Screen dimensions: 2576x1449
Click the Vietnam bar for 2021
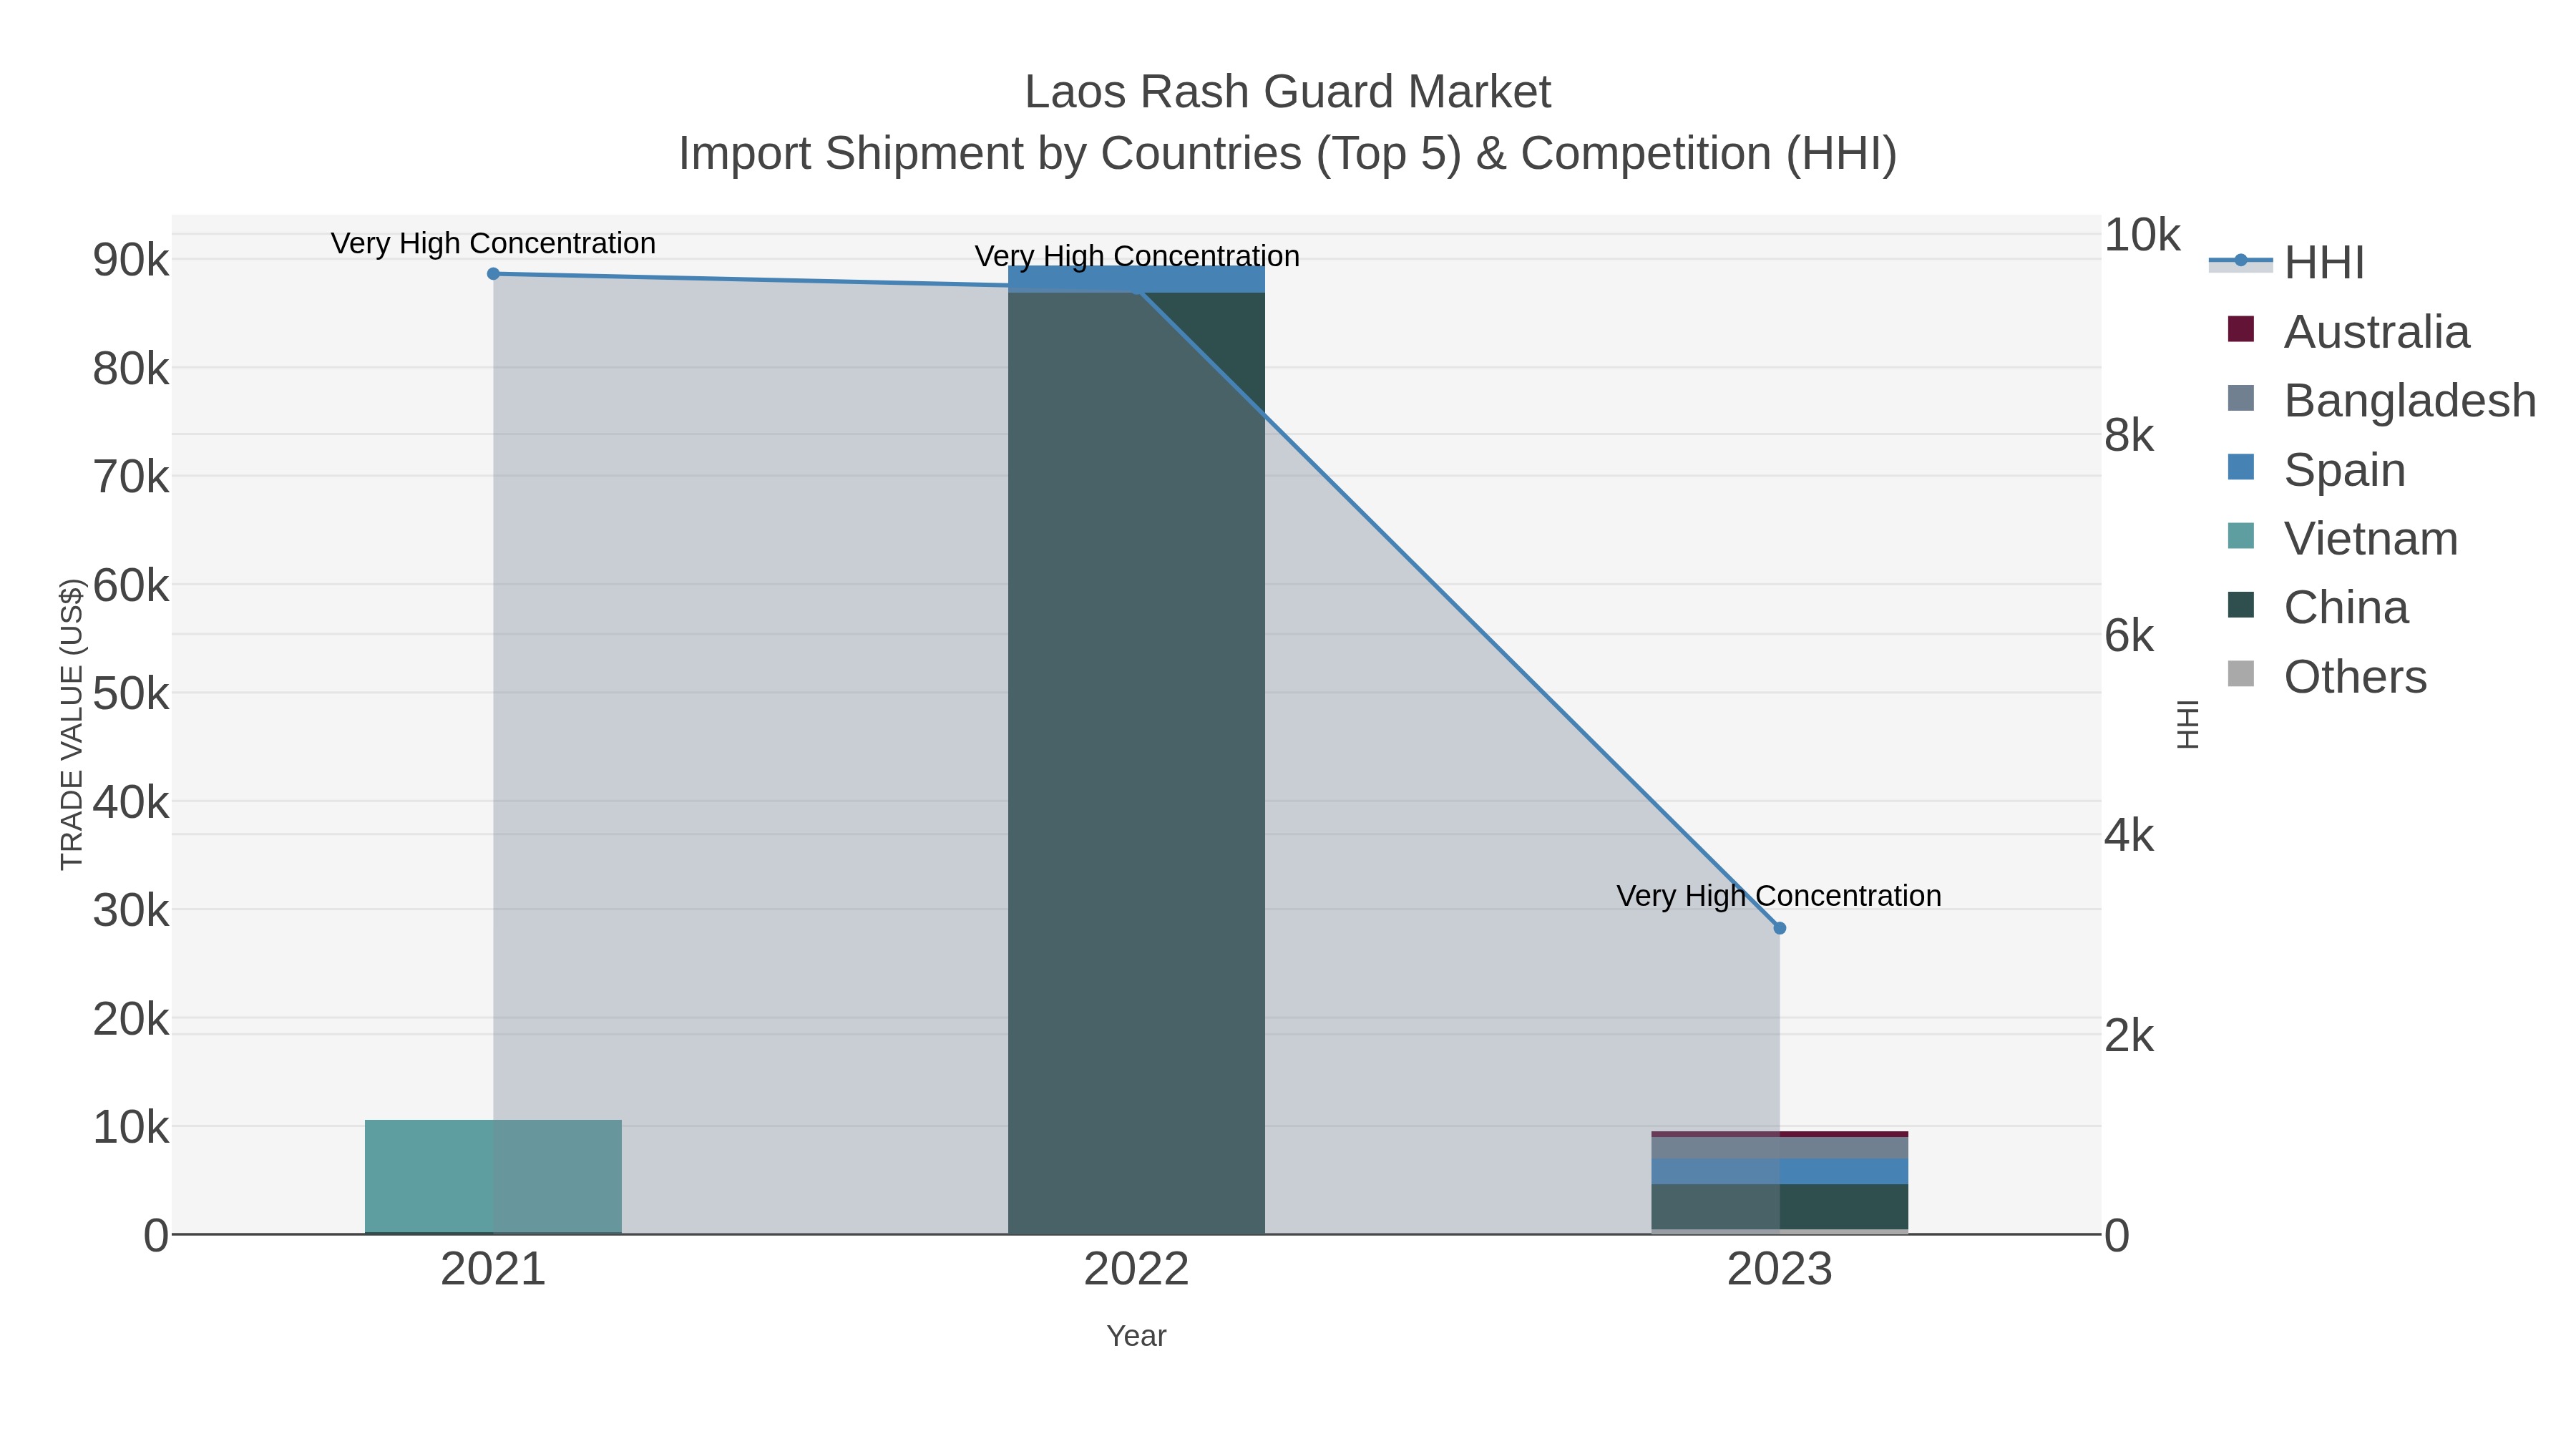(x=493, y=1176)
